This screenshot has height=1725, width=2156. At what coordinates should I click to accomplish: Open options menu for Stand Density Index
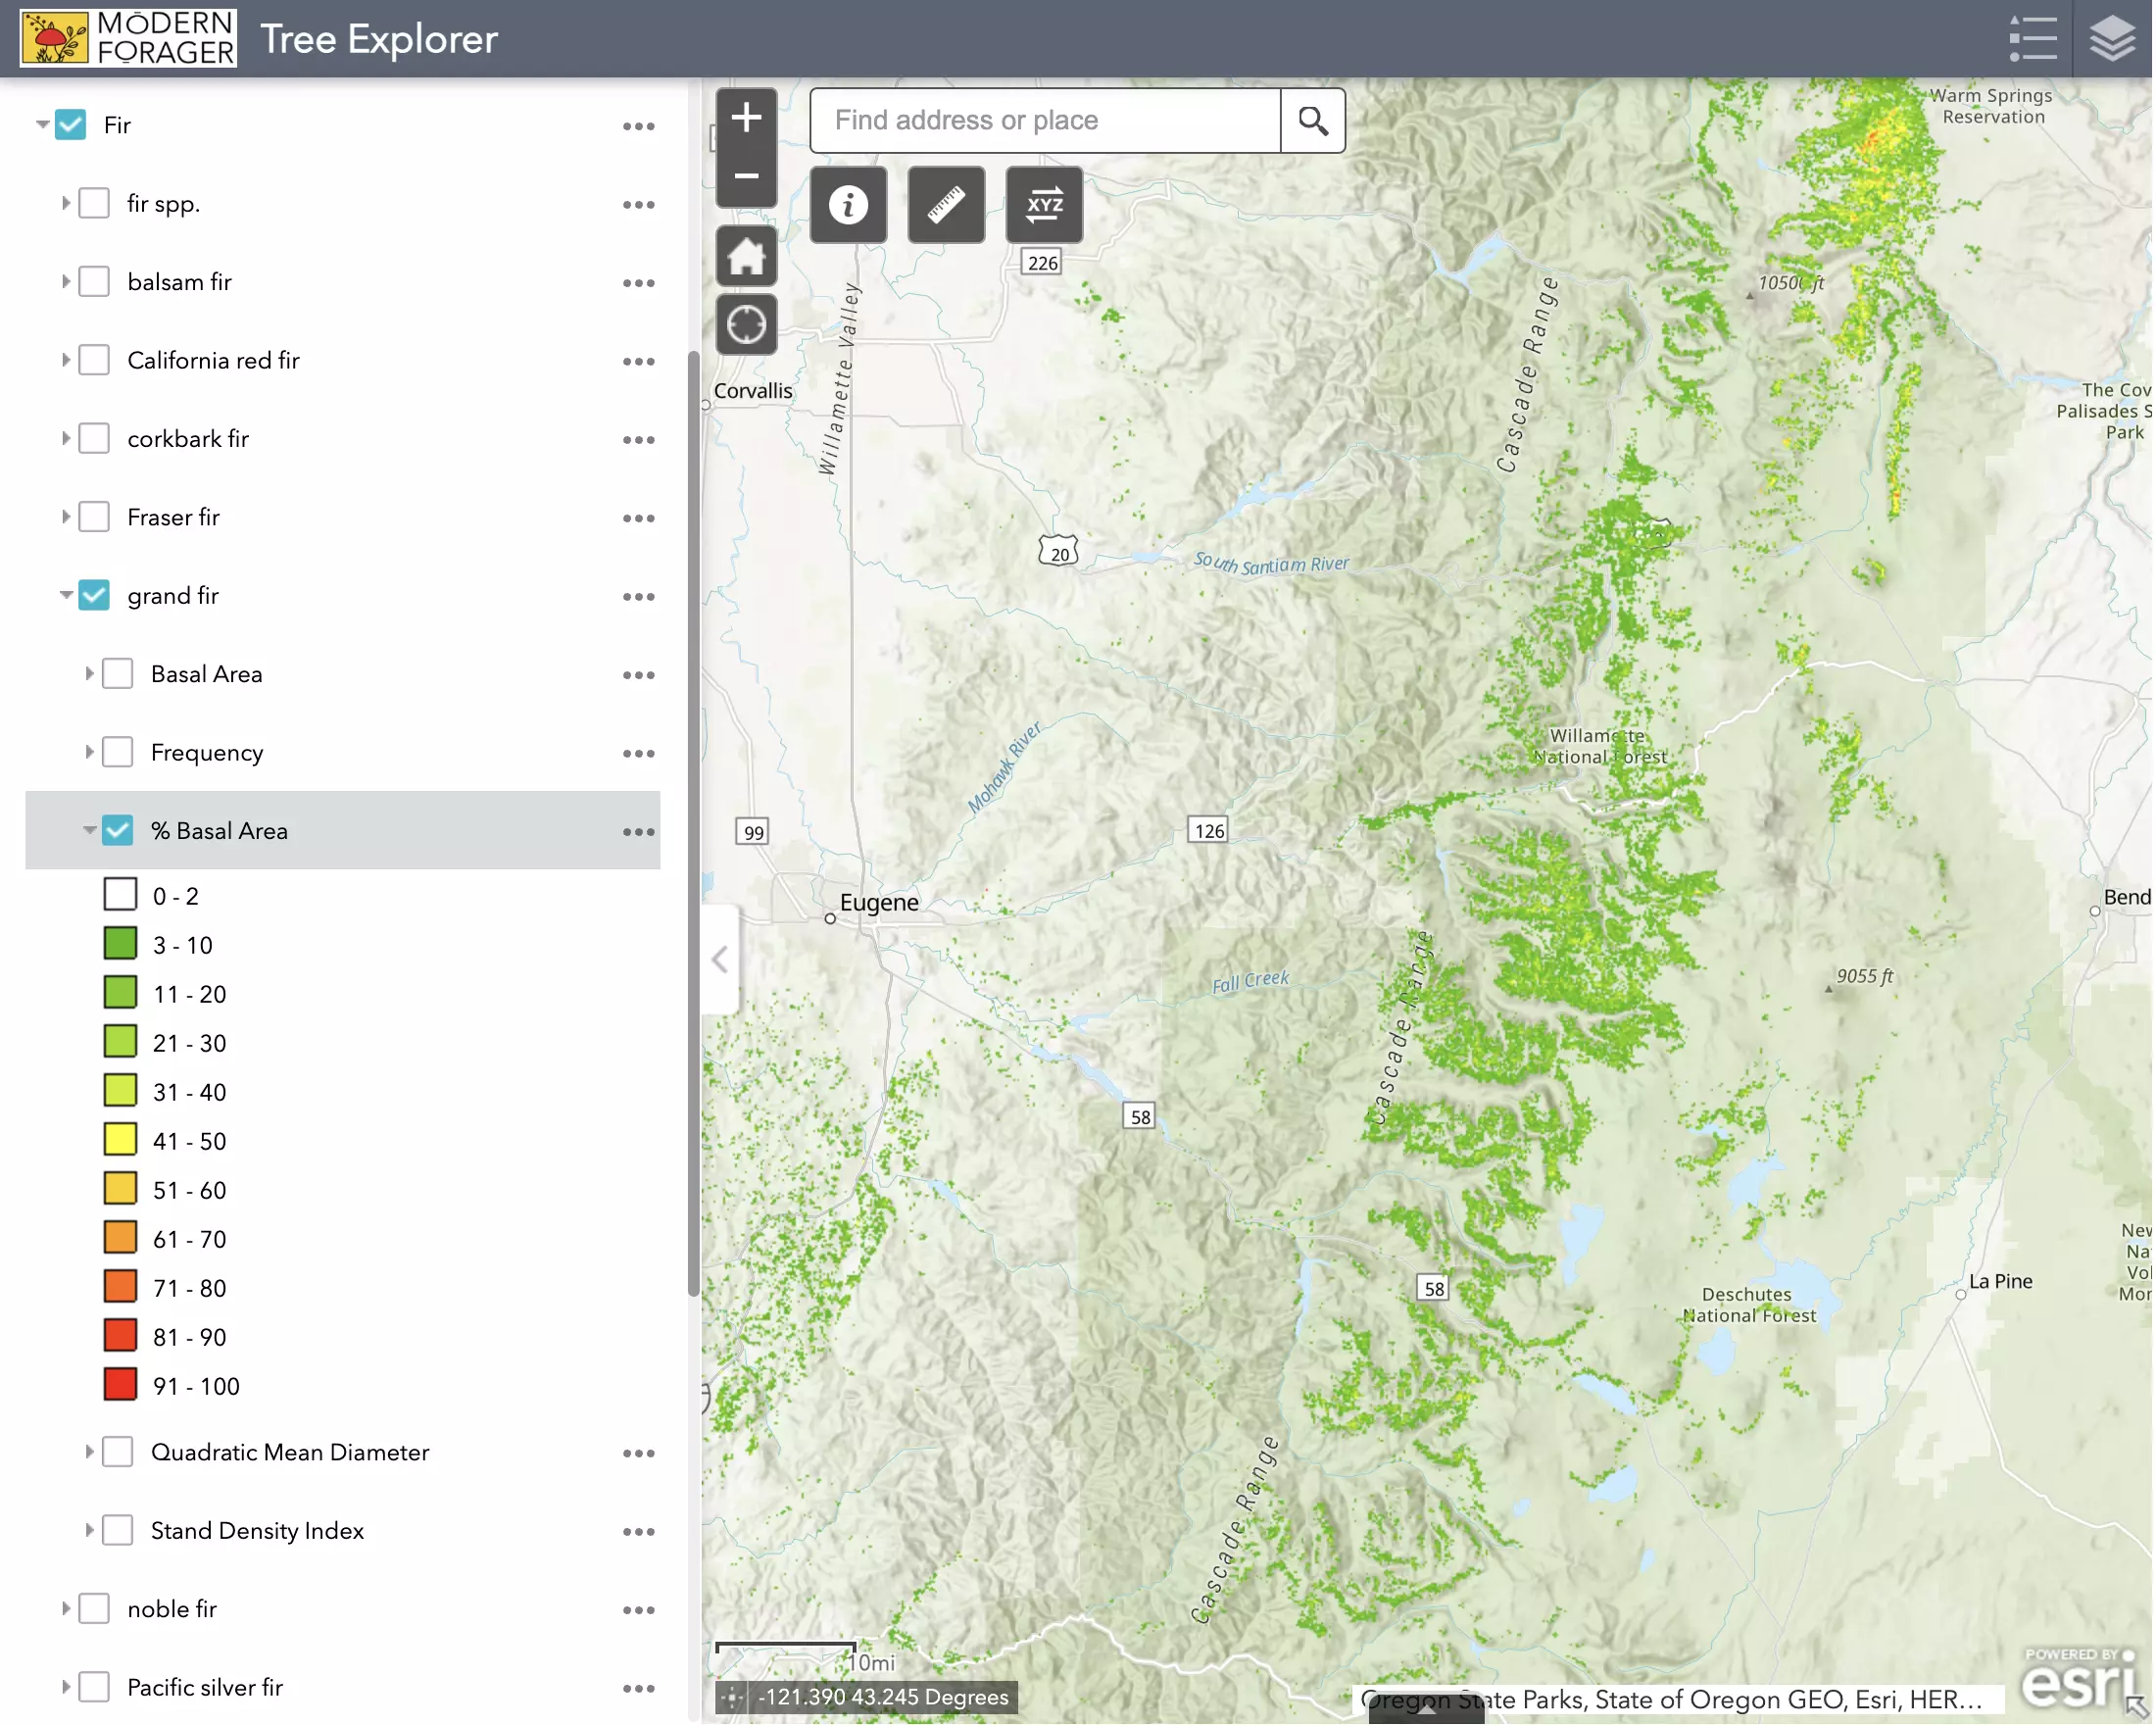638,1532
